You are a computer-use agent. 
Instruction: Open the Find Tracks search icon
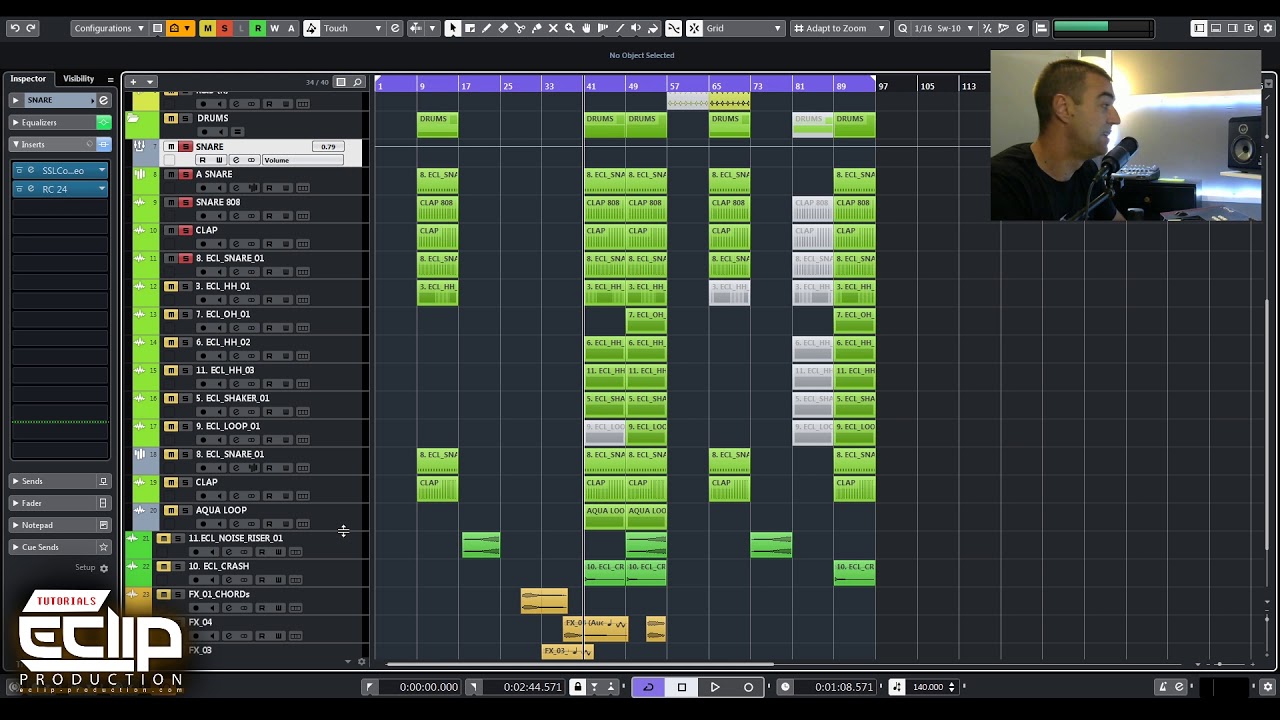coord(357,82)
